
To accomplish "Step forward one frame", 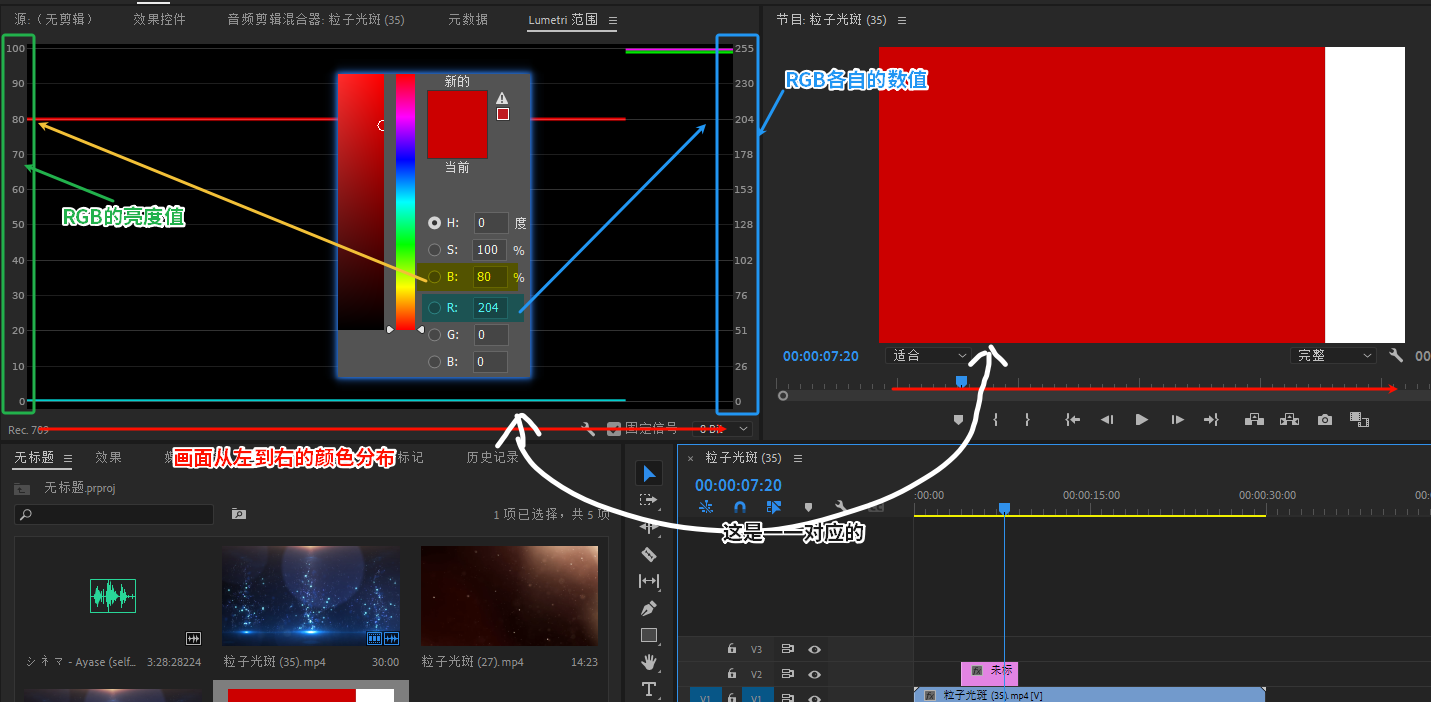I will [x=1177, y=420].
